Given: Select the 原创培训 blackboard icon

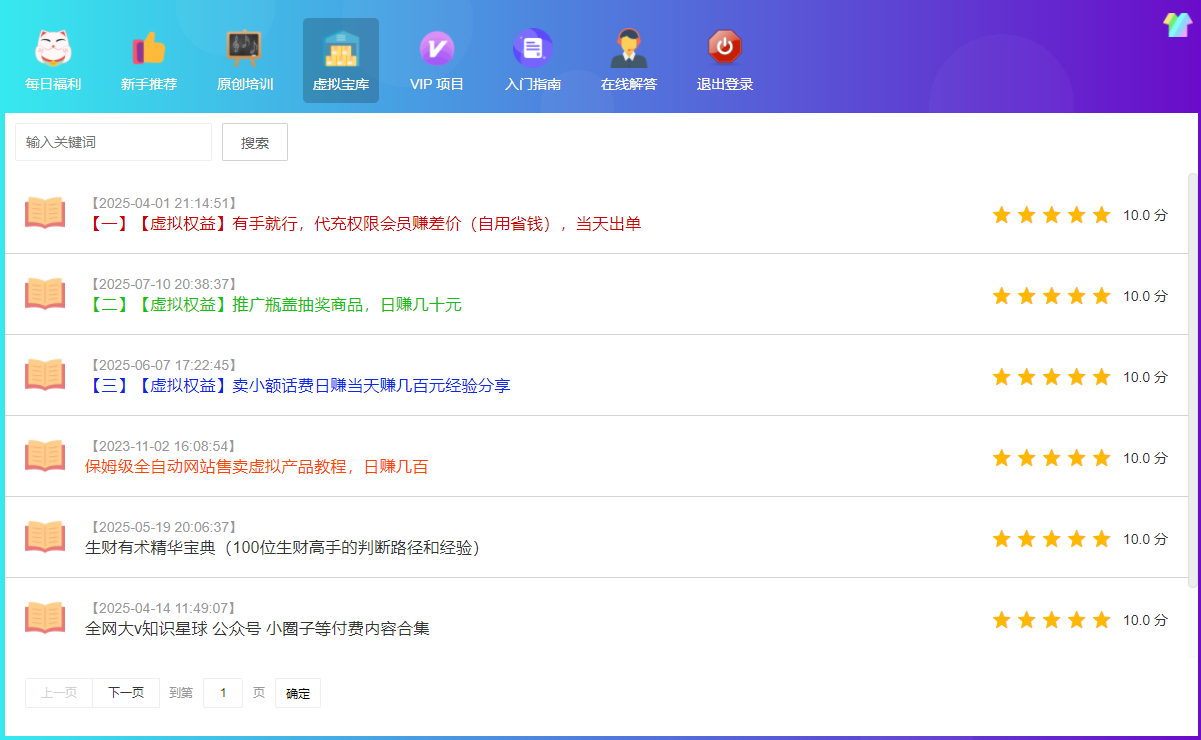Looking at the screenshot, I should point(244,48).
